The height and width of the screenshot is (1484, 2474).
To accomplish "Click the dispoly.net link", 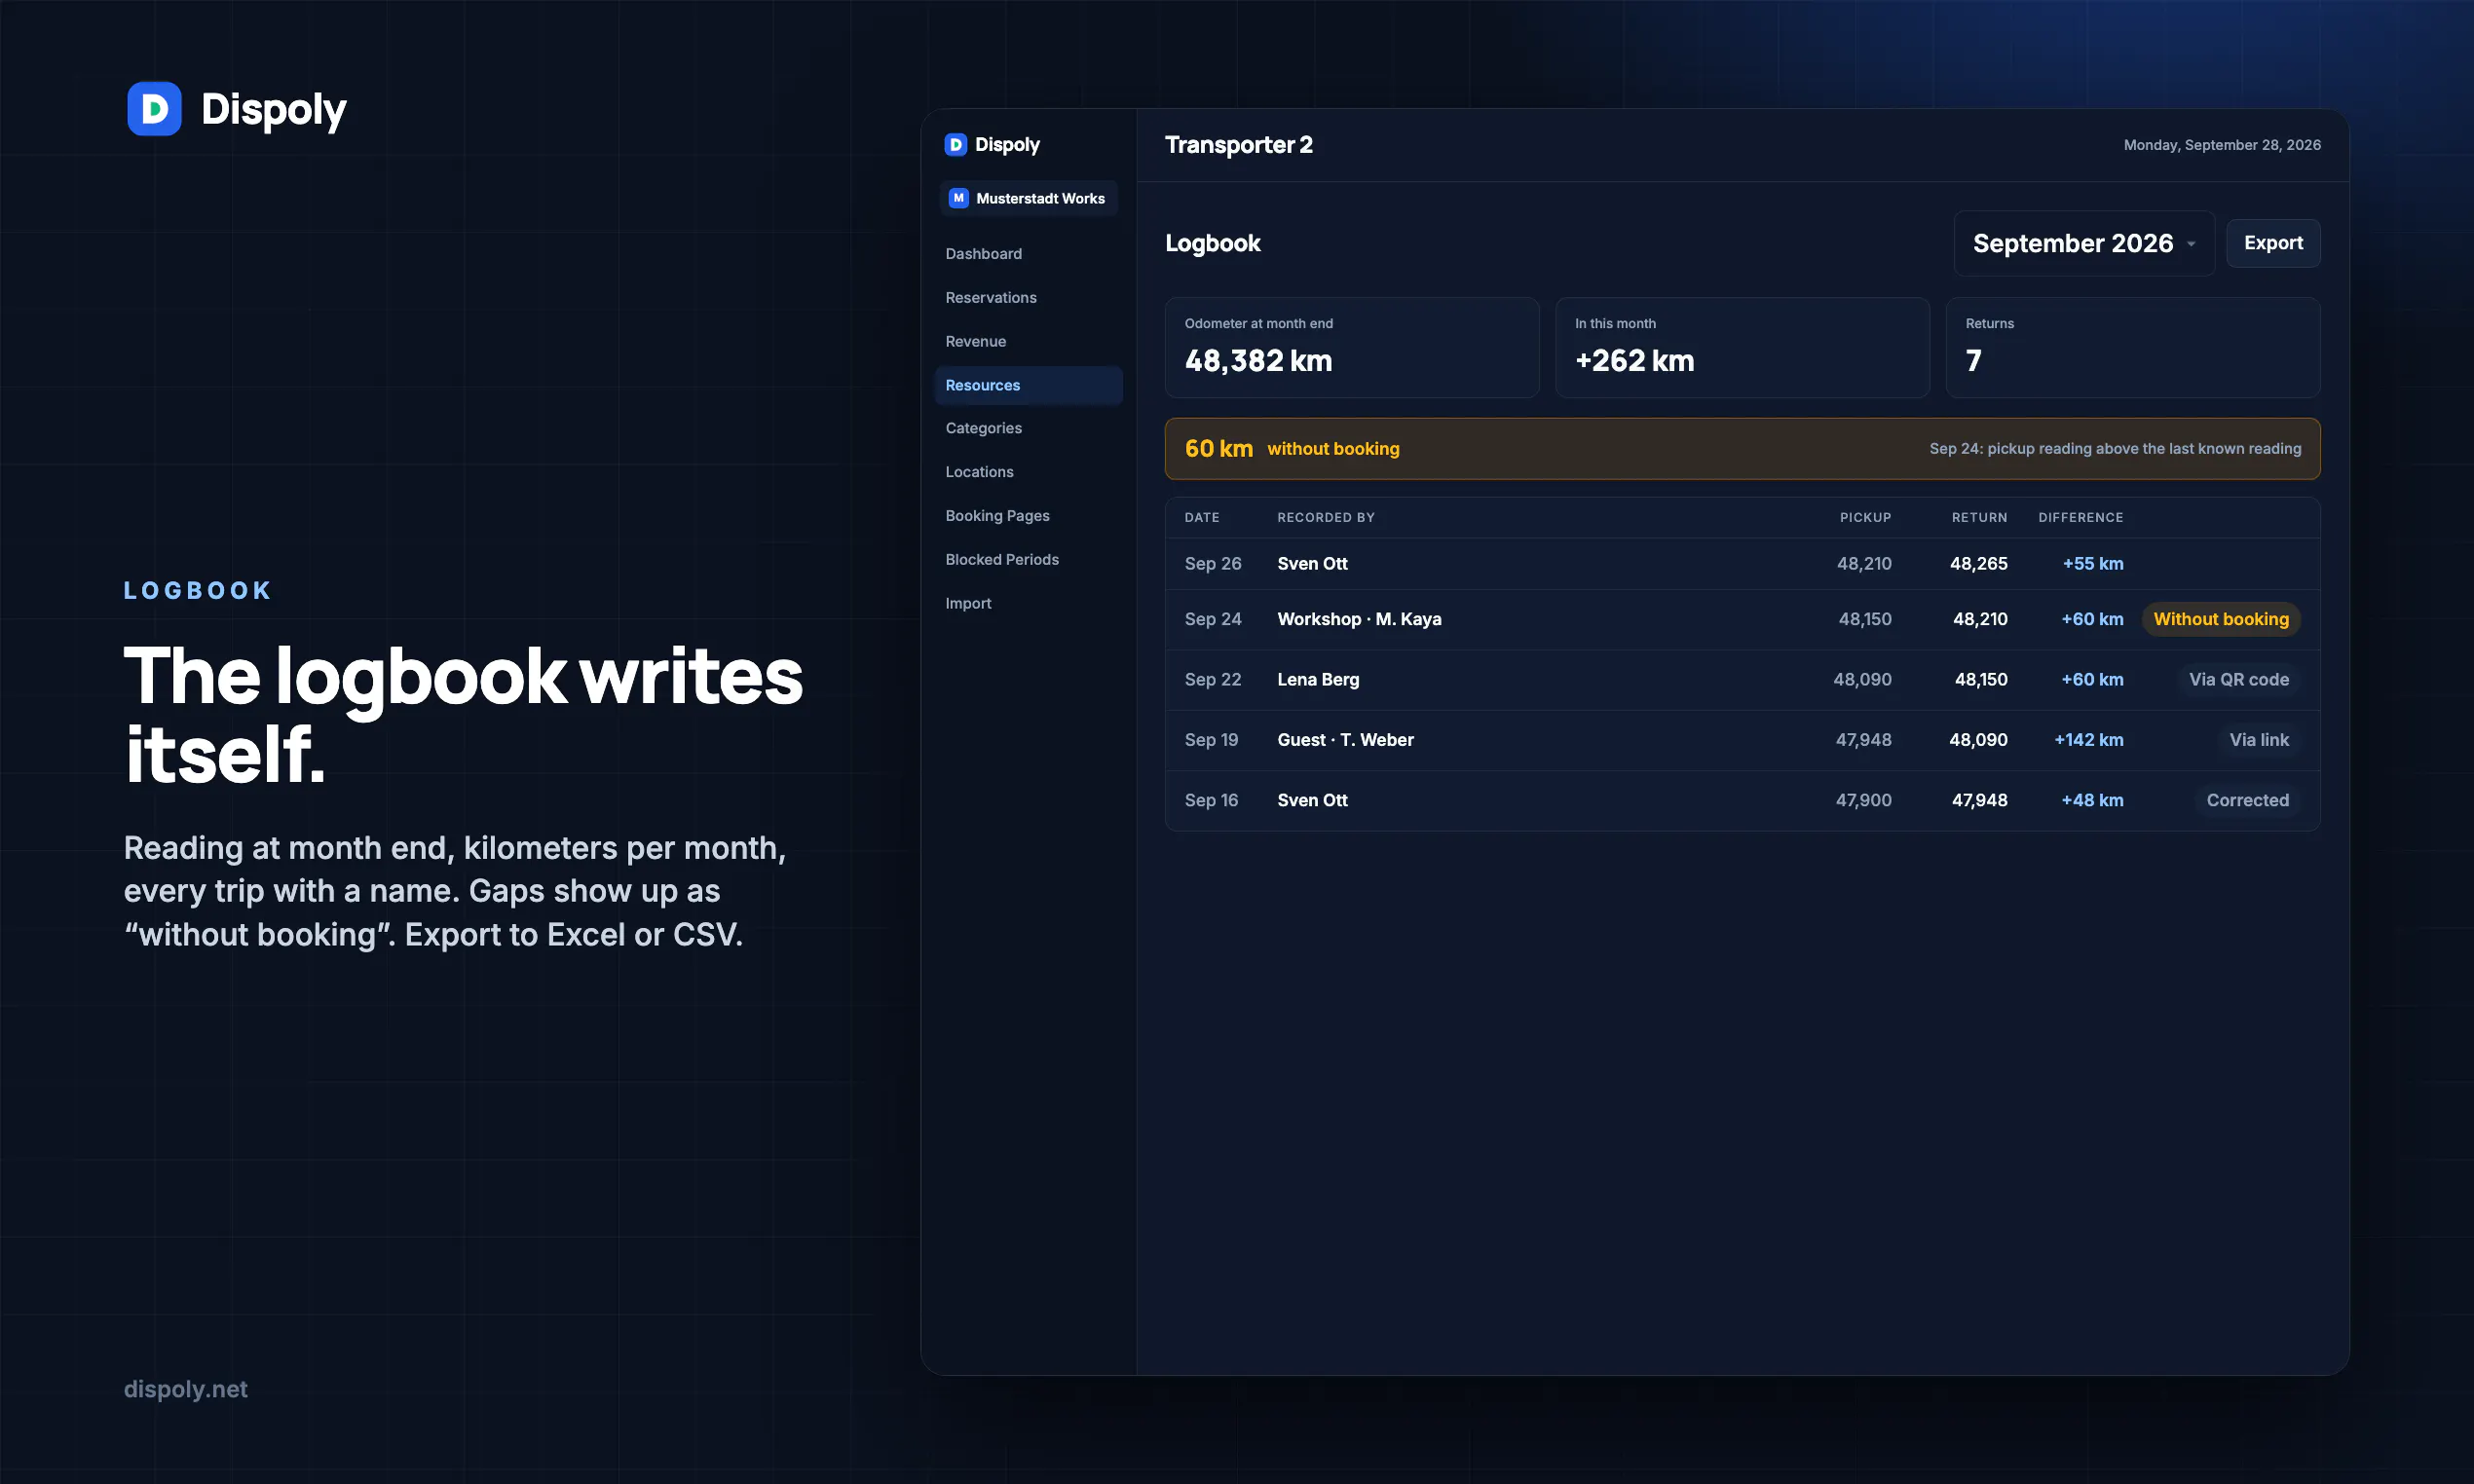I will 185,1389.
